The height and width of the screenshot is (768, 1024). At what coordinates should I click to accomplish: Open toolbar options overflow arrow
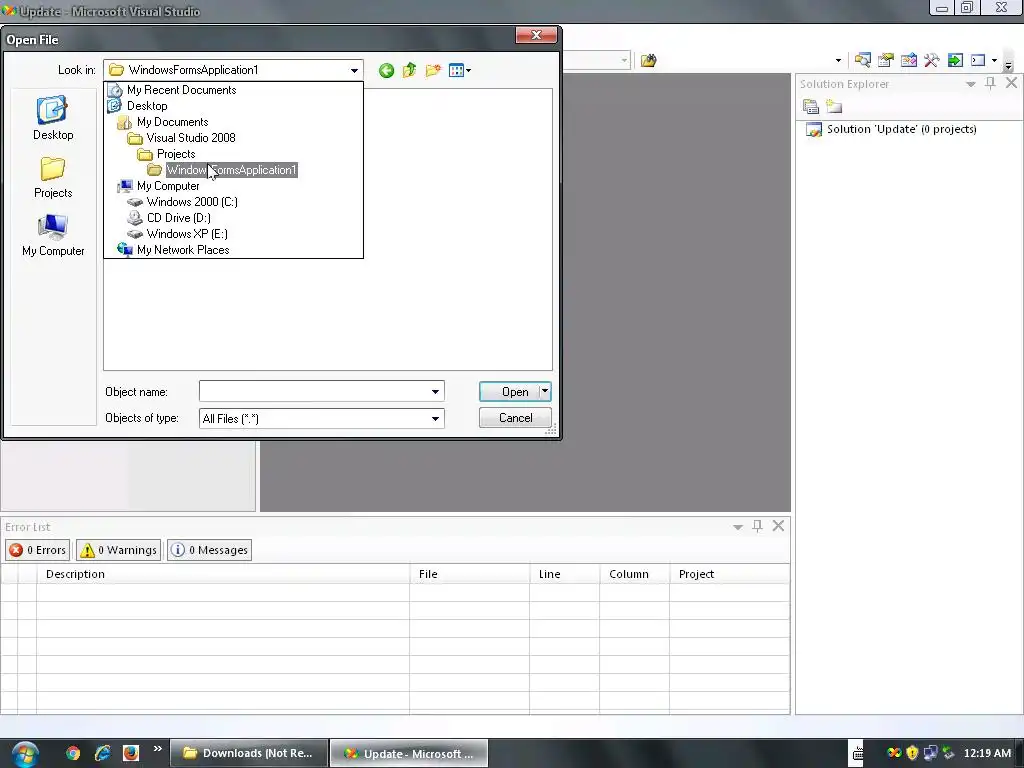click(1008, 64)
